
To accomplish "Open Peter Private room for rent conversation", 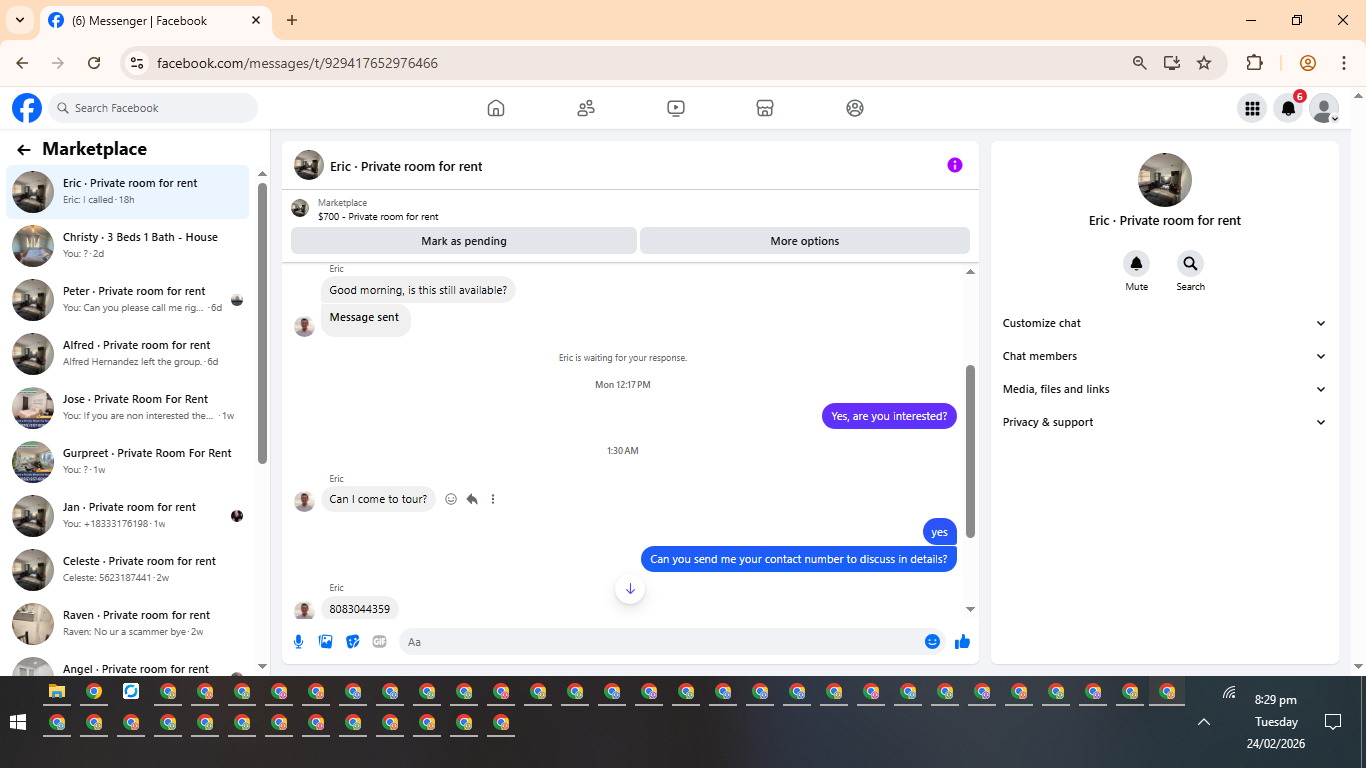I will (x=128, y=299).
